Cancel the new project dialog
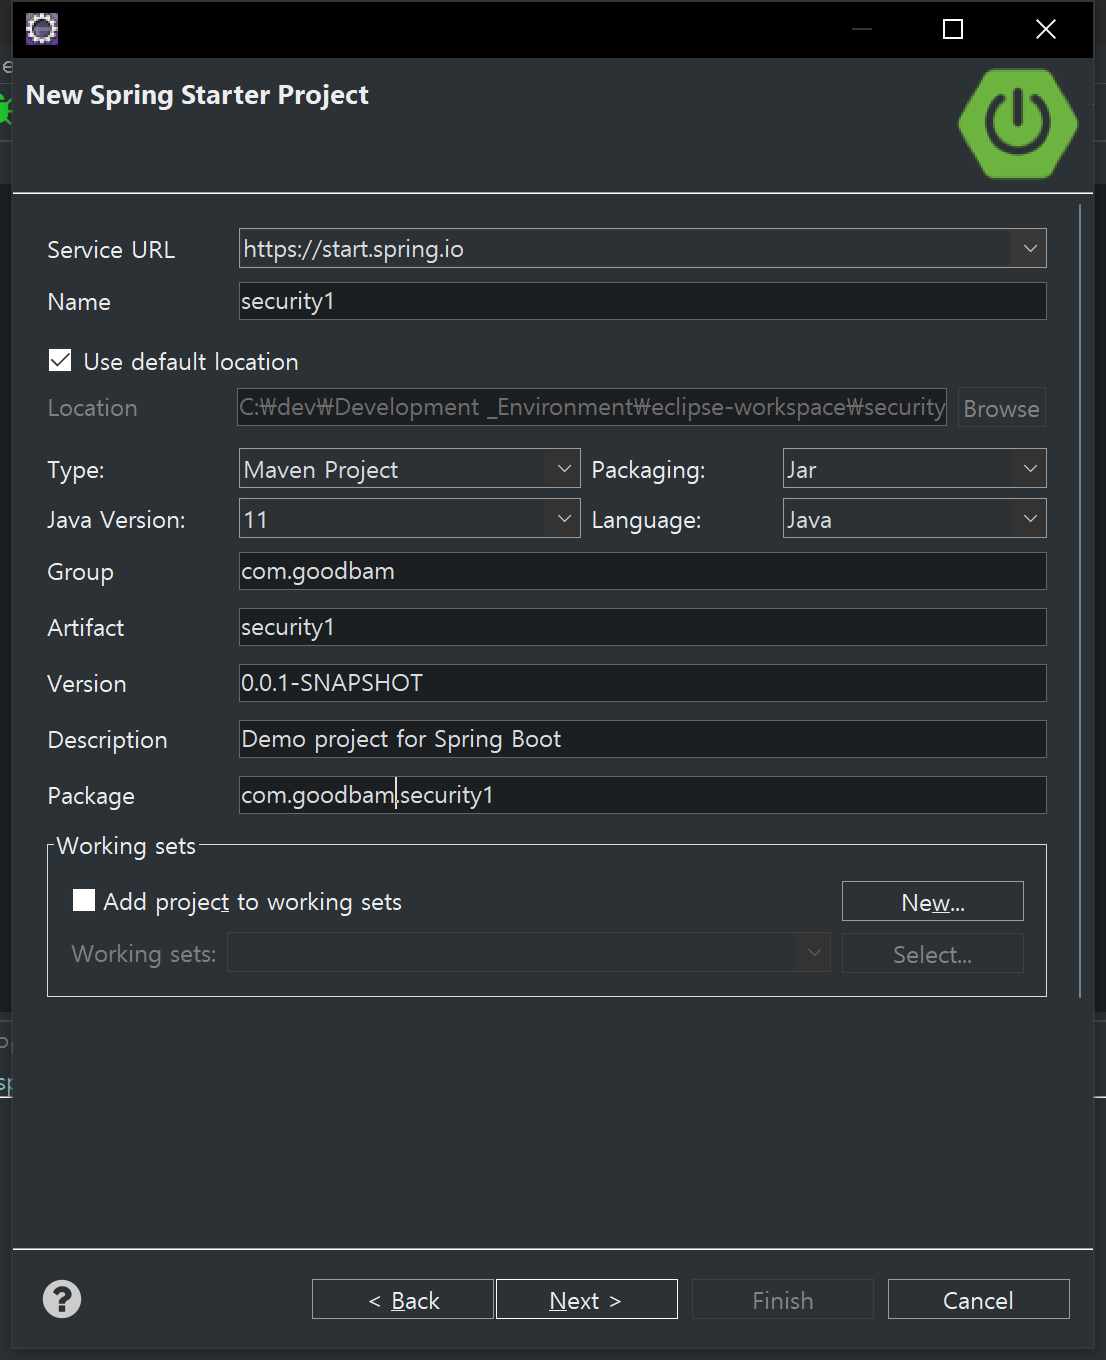 coord(979,1300)
